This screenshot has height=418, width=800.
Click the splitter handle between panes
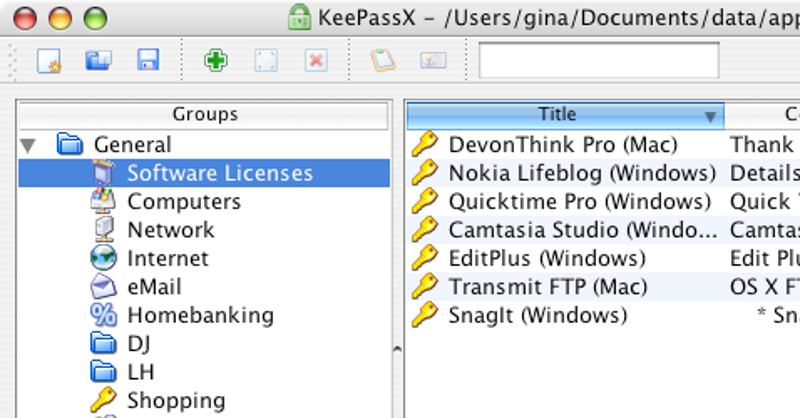(x=397, y=349)
